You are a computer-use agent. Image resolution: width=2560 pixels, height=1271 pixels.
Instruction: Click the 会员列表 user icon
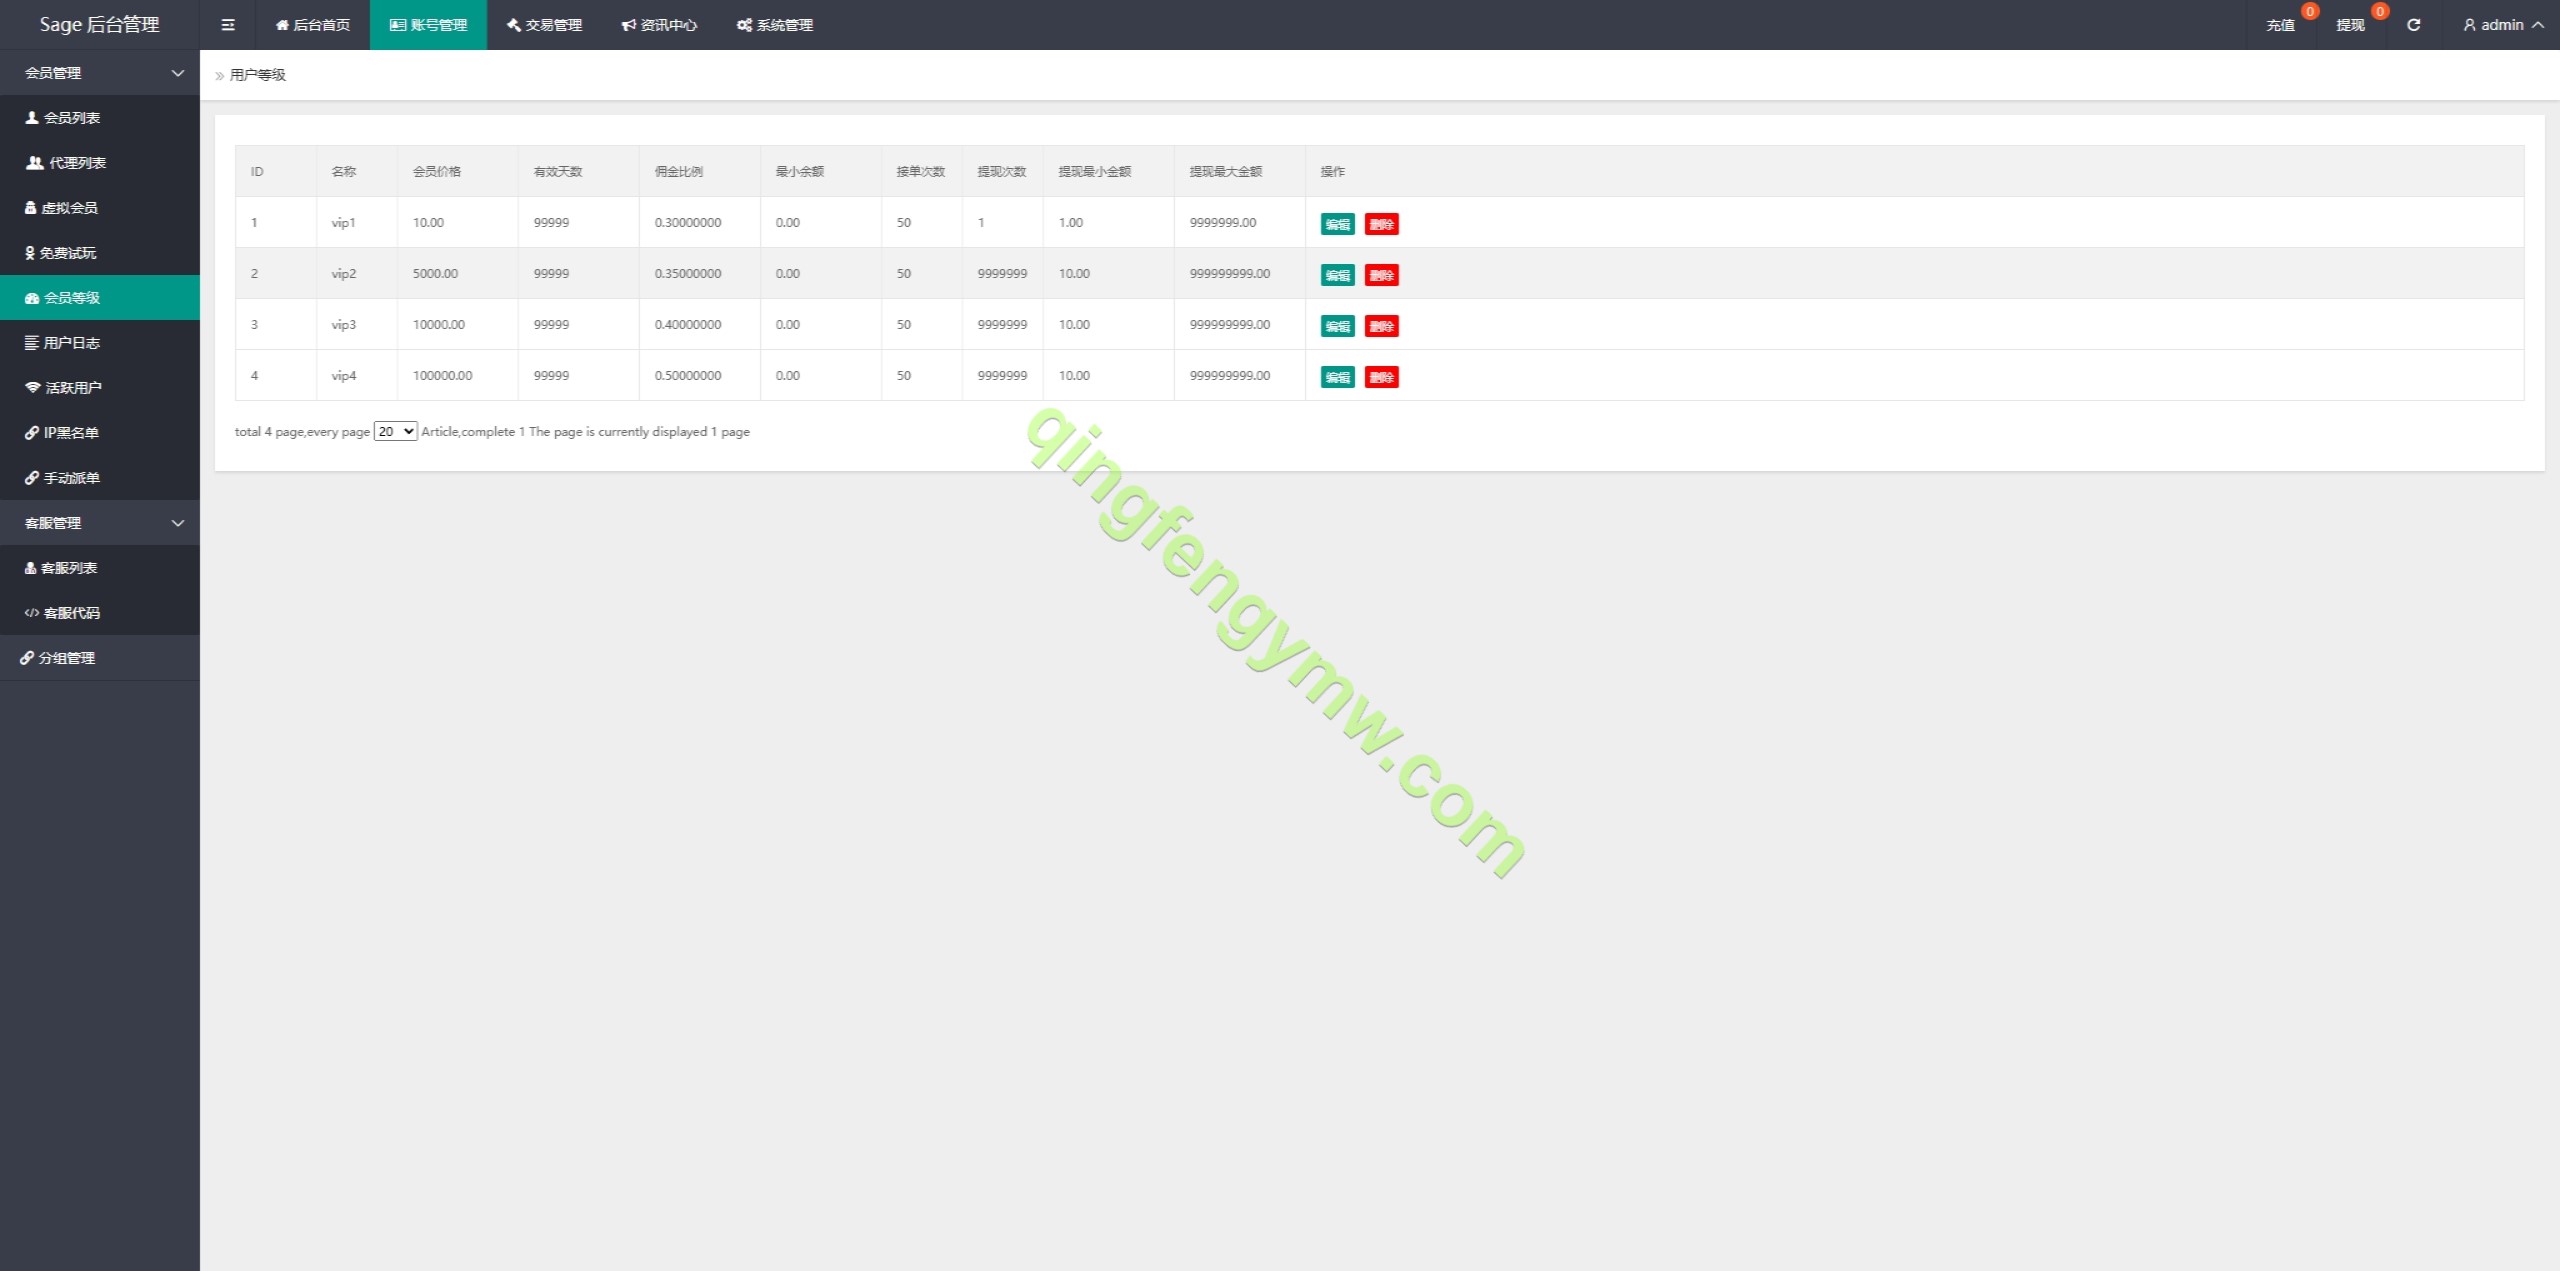(x=32, y=118)
